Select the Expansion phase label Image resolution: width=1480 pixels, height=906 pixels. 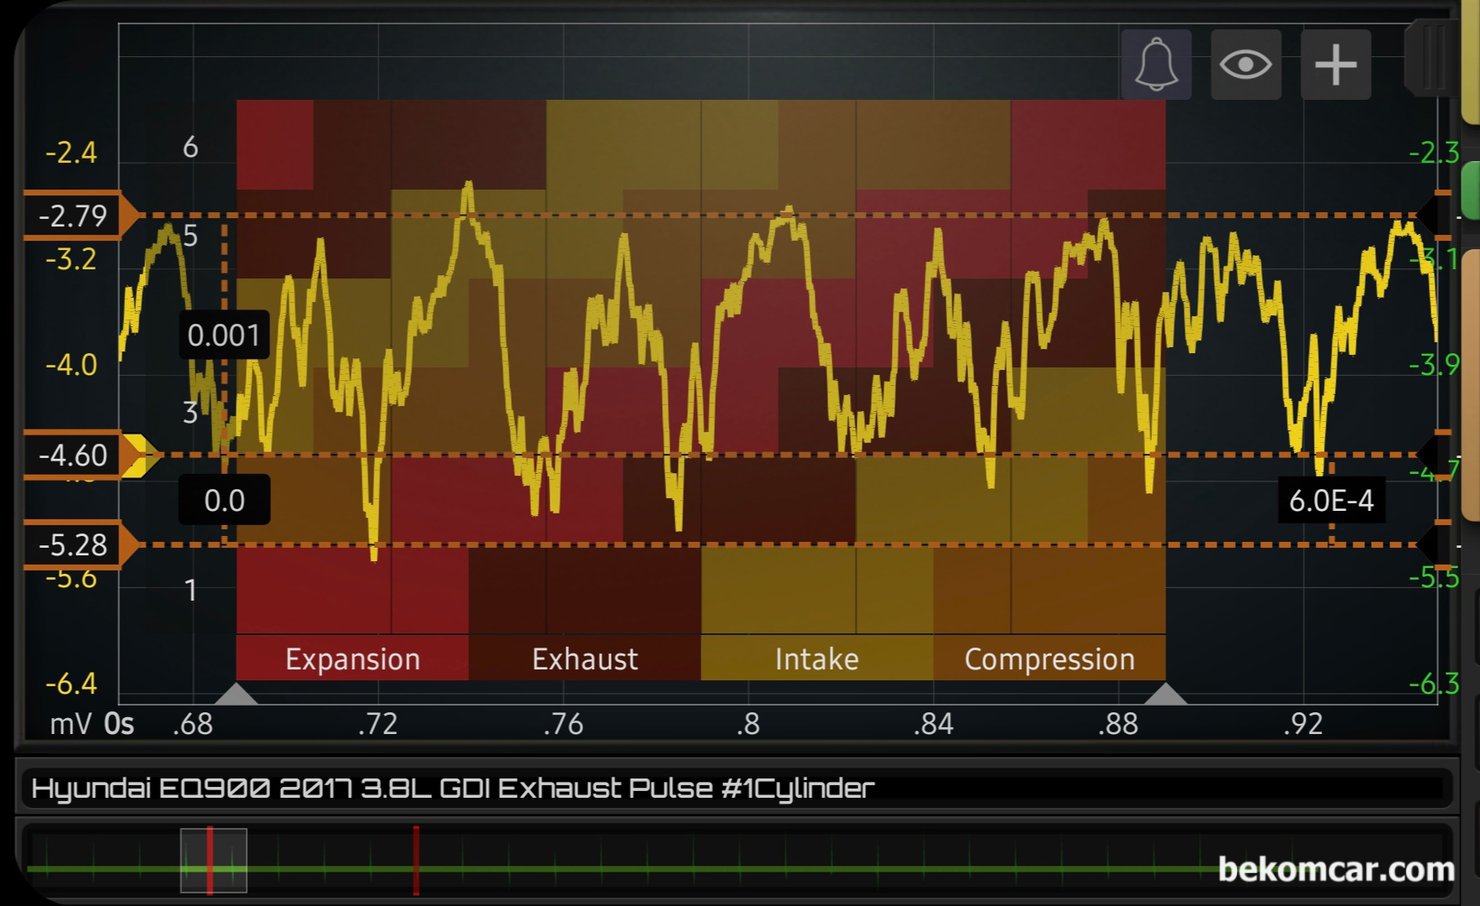(352, 659)
